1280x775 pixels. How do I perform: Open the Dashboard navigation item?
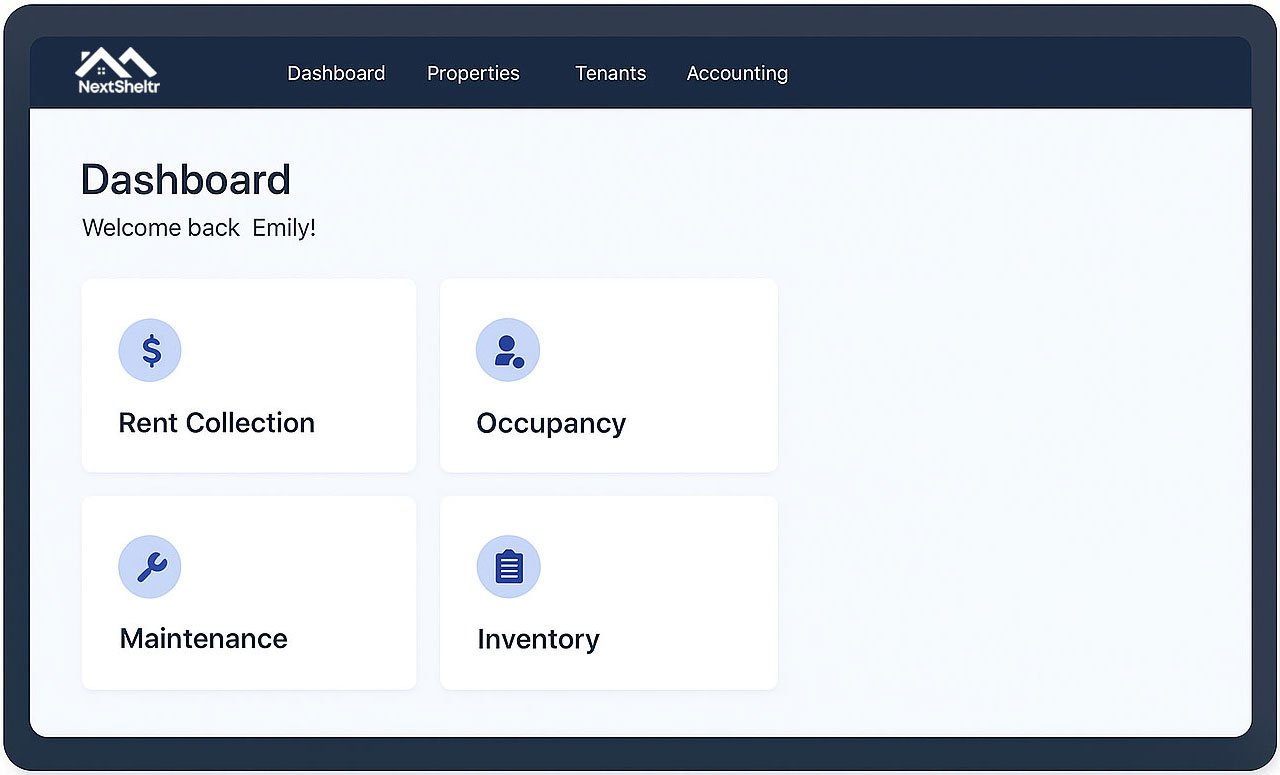pyautogui.click(x=336, y=73)
